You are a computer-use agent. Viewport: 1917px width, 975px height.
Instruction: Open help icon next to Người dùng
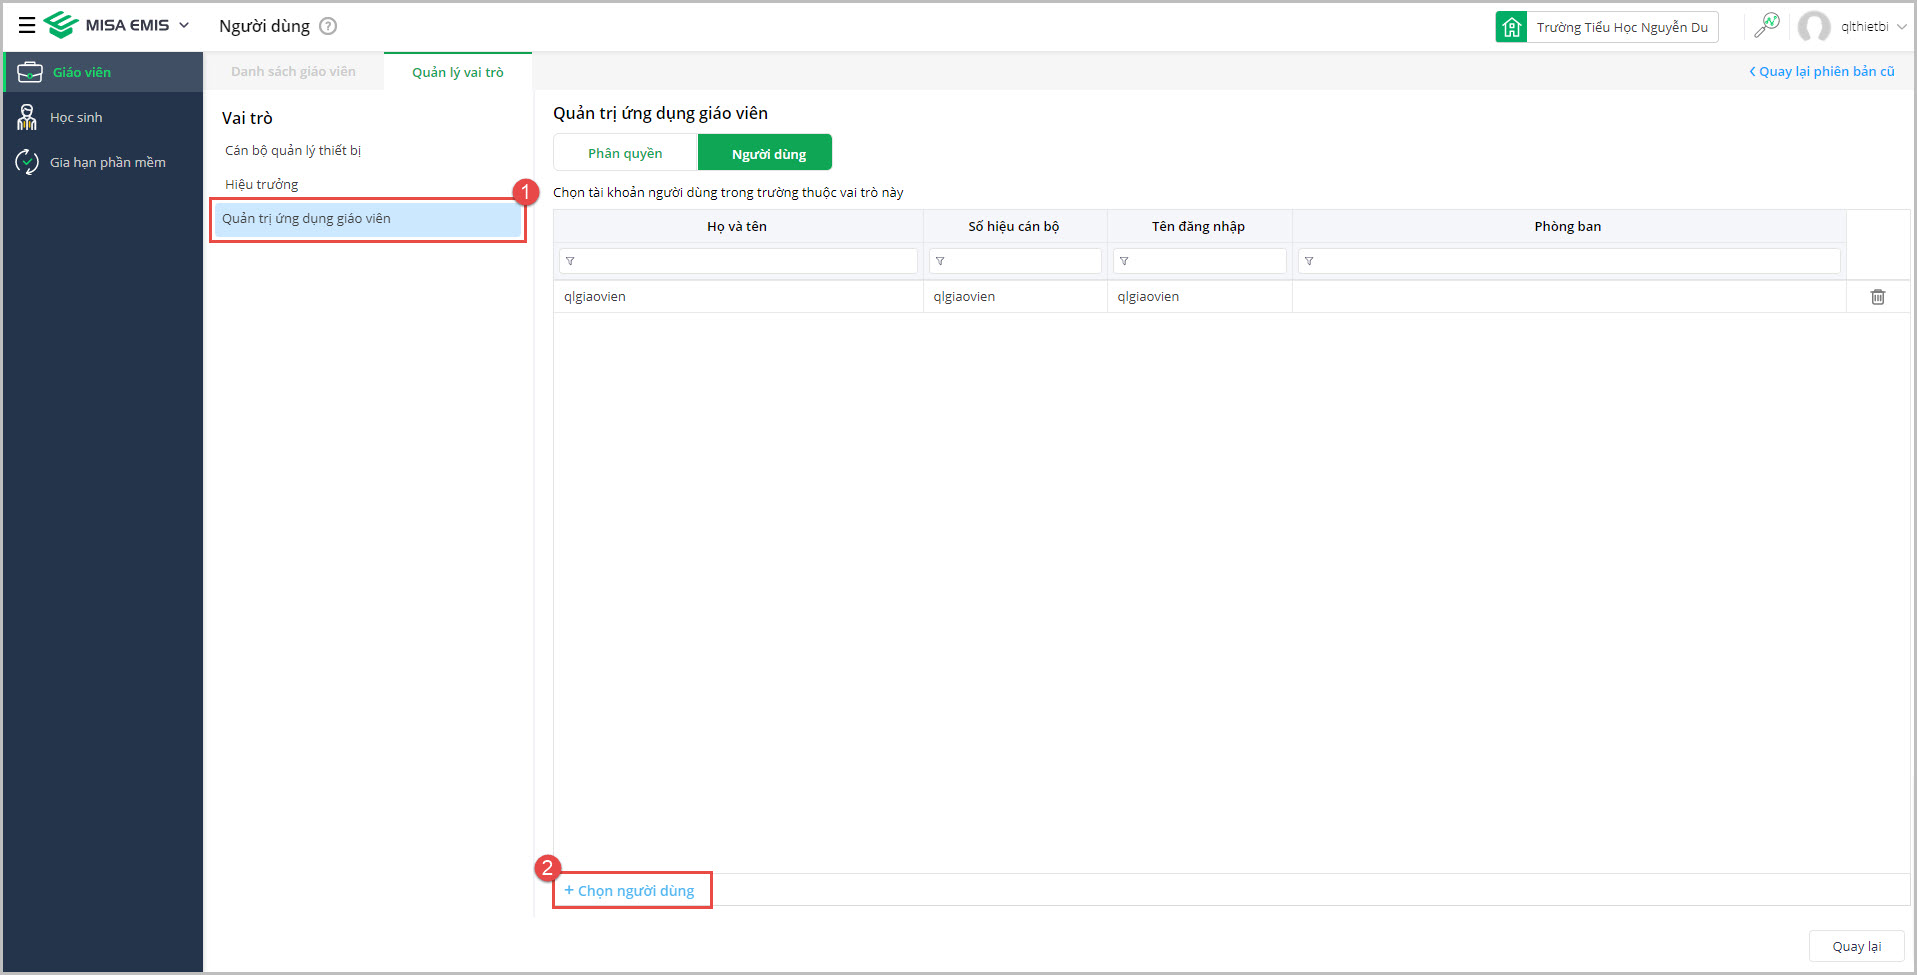pos(328,26)
